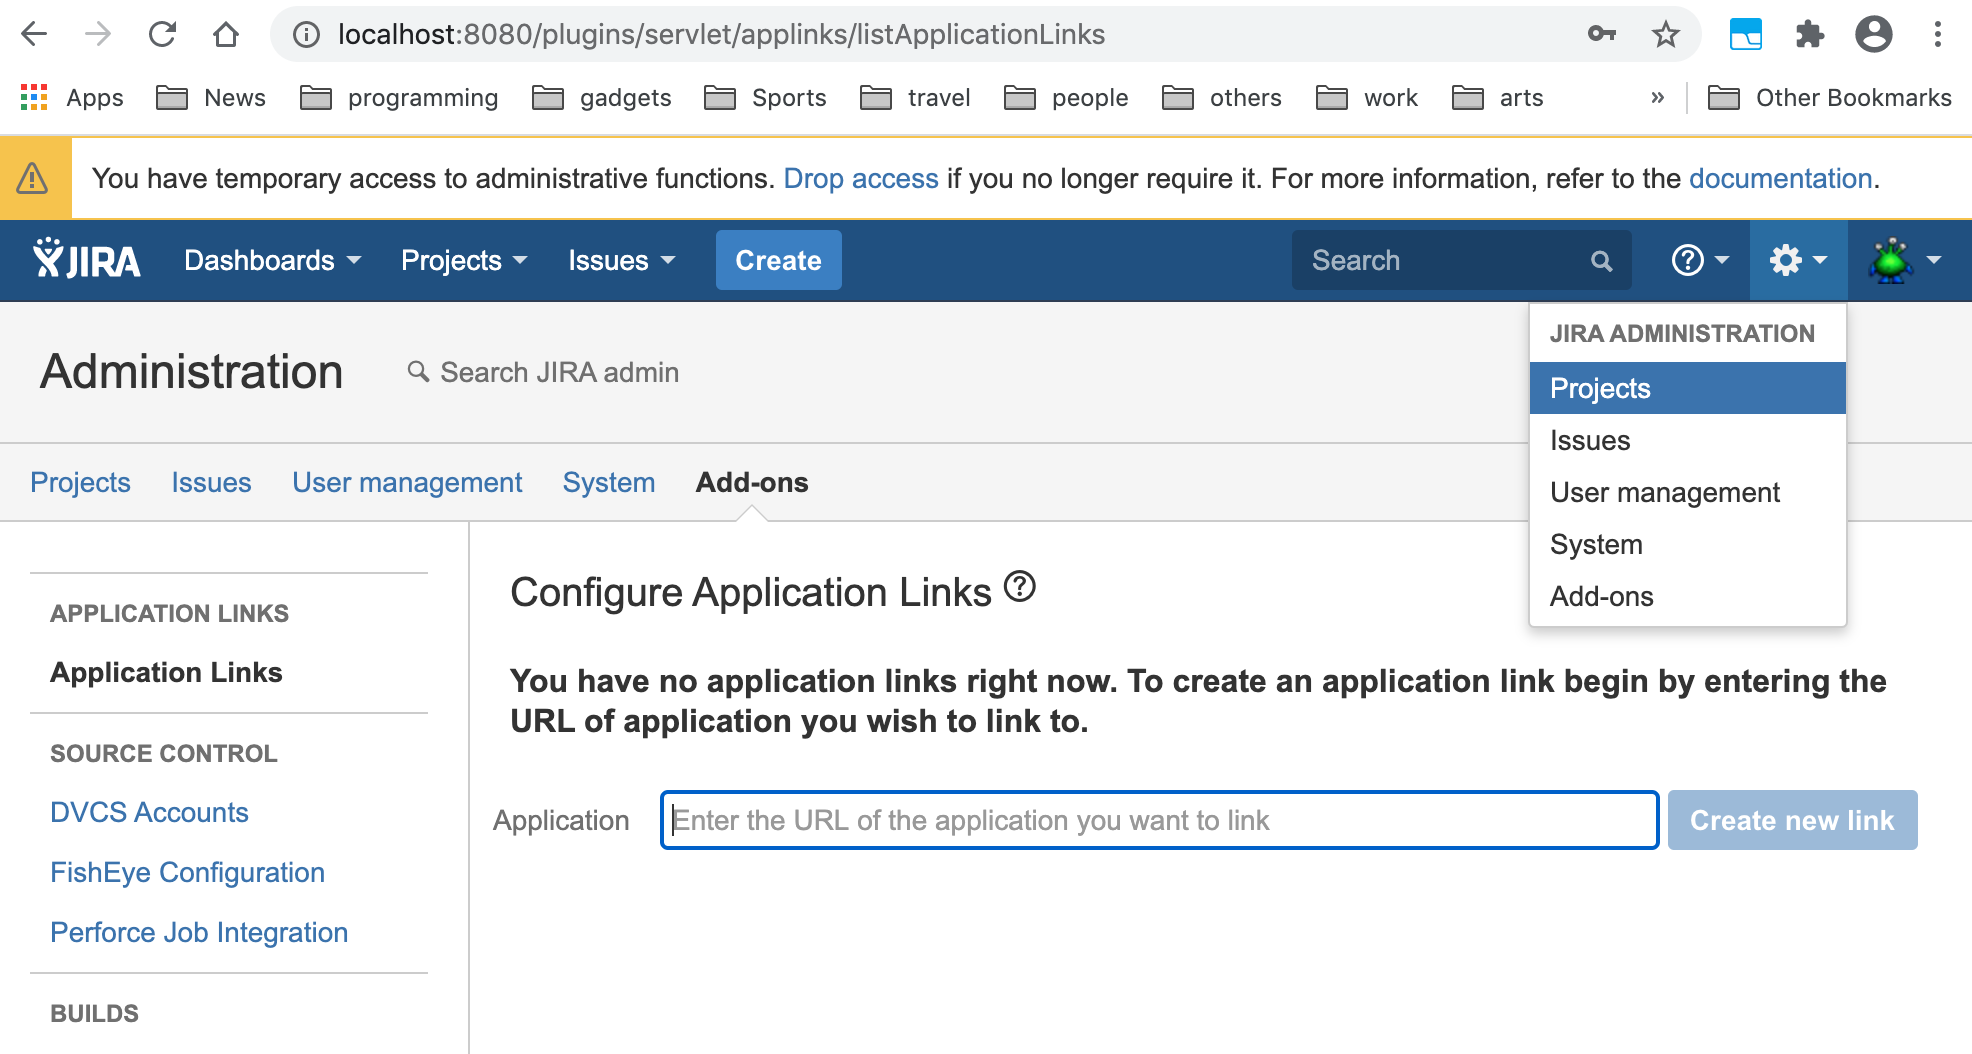Click the key icon in the address bar

[x=1601, y=33]
